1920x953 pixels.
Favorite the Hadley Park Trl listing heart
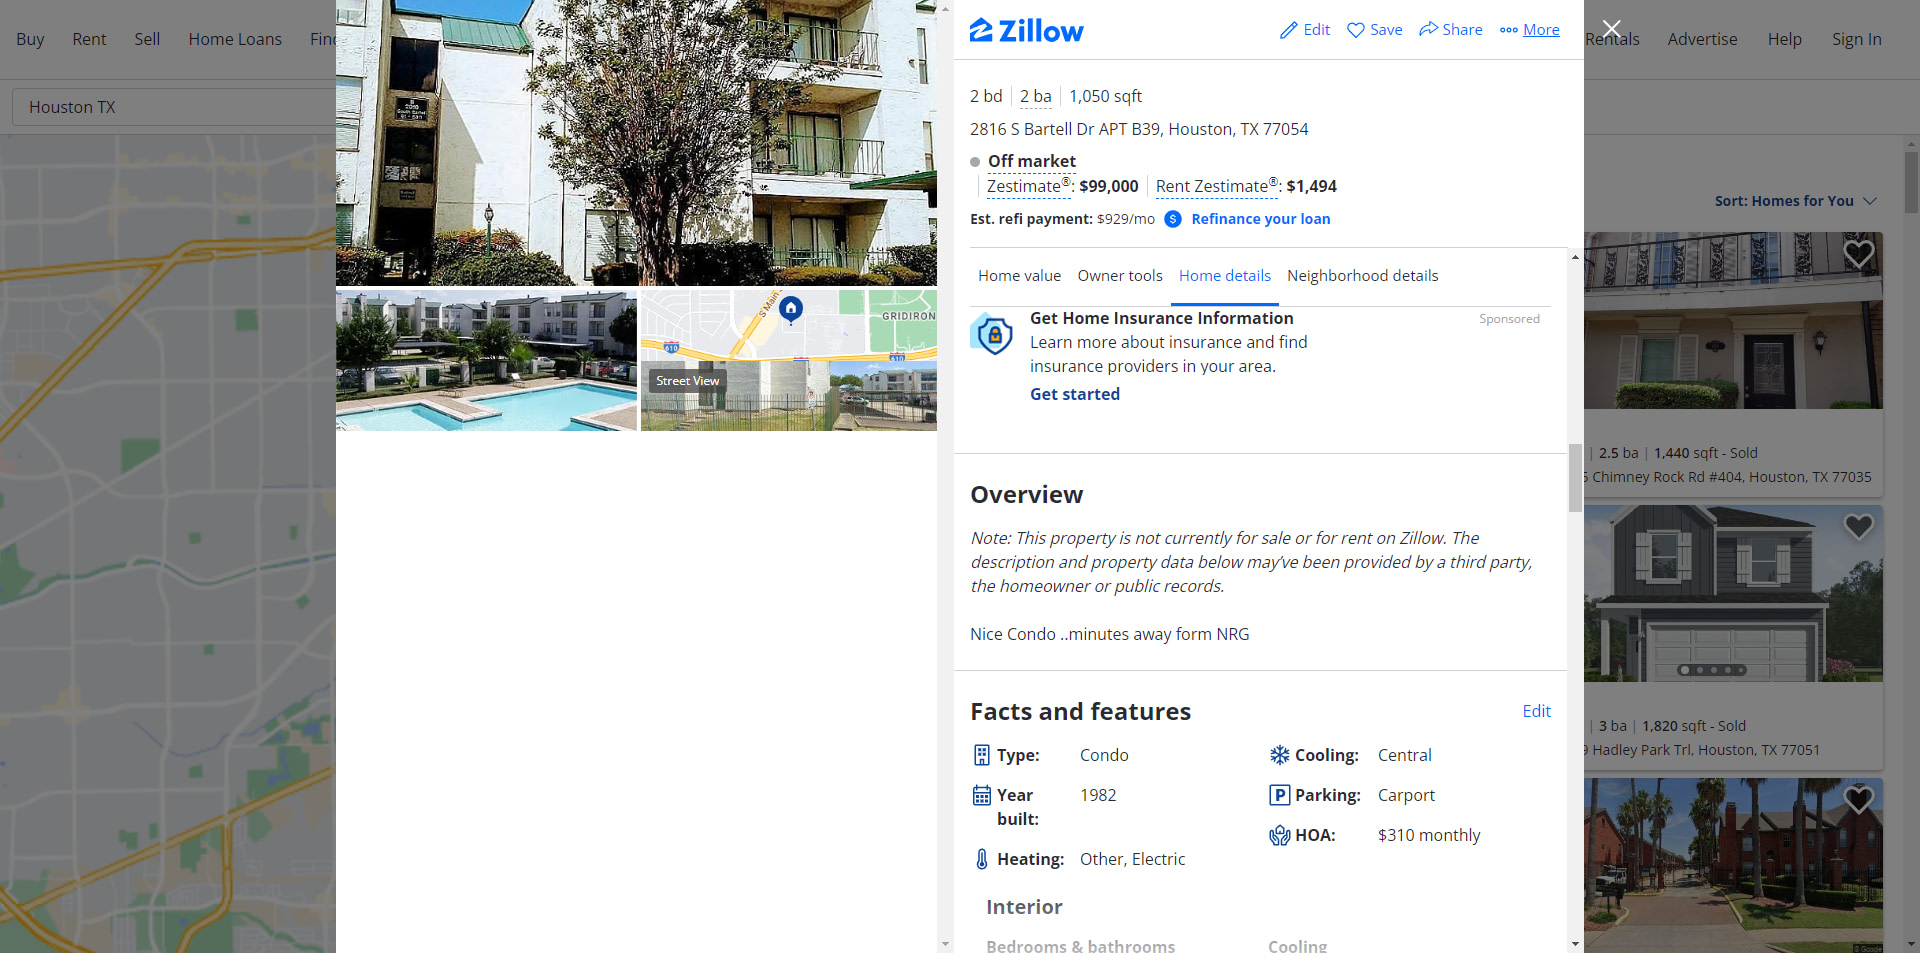click(1858, 526)
